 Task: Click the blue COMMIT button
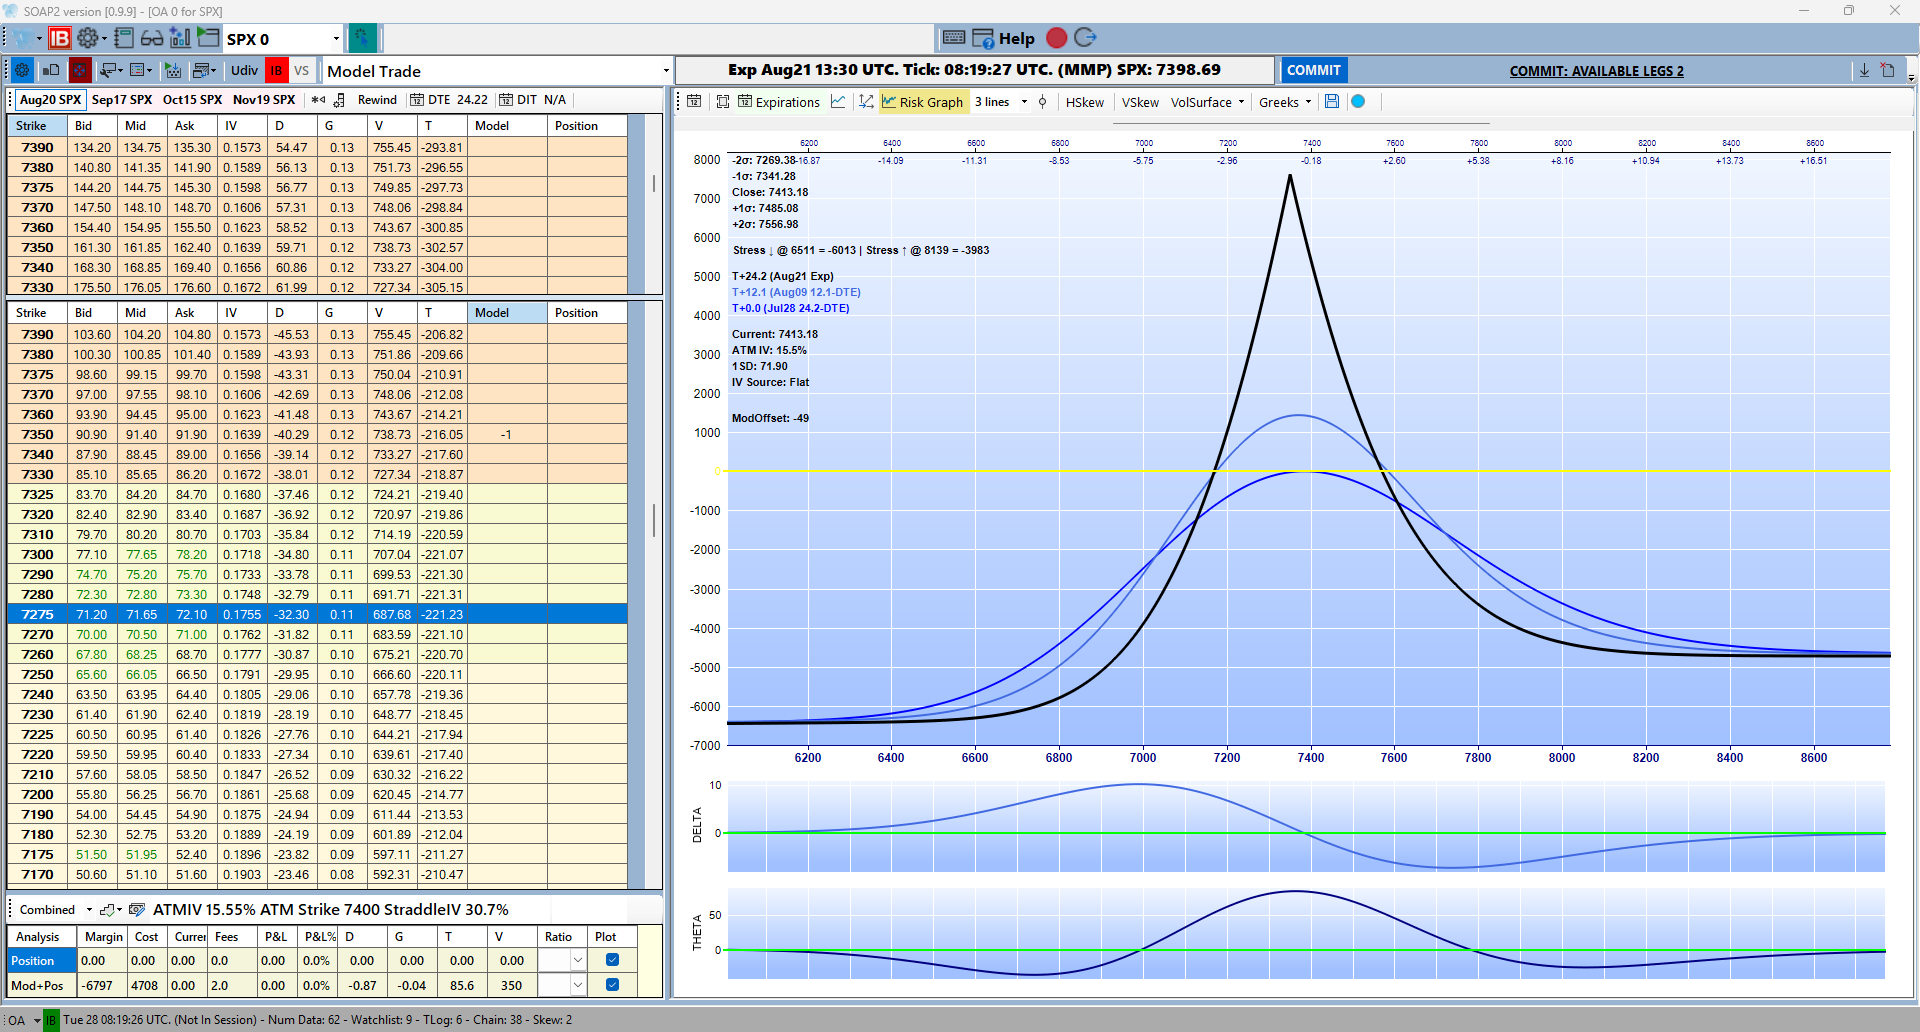[1313, 70]
